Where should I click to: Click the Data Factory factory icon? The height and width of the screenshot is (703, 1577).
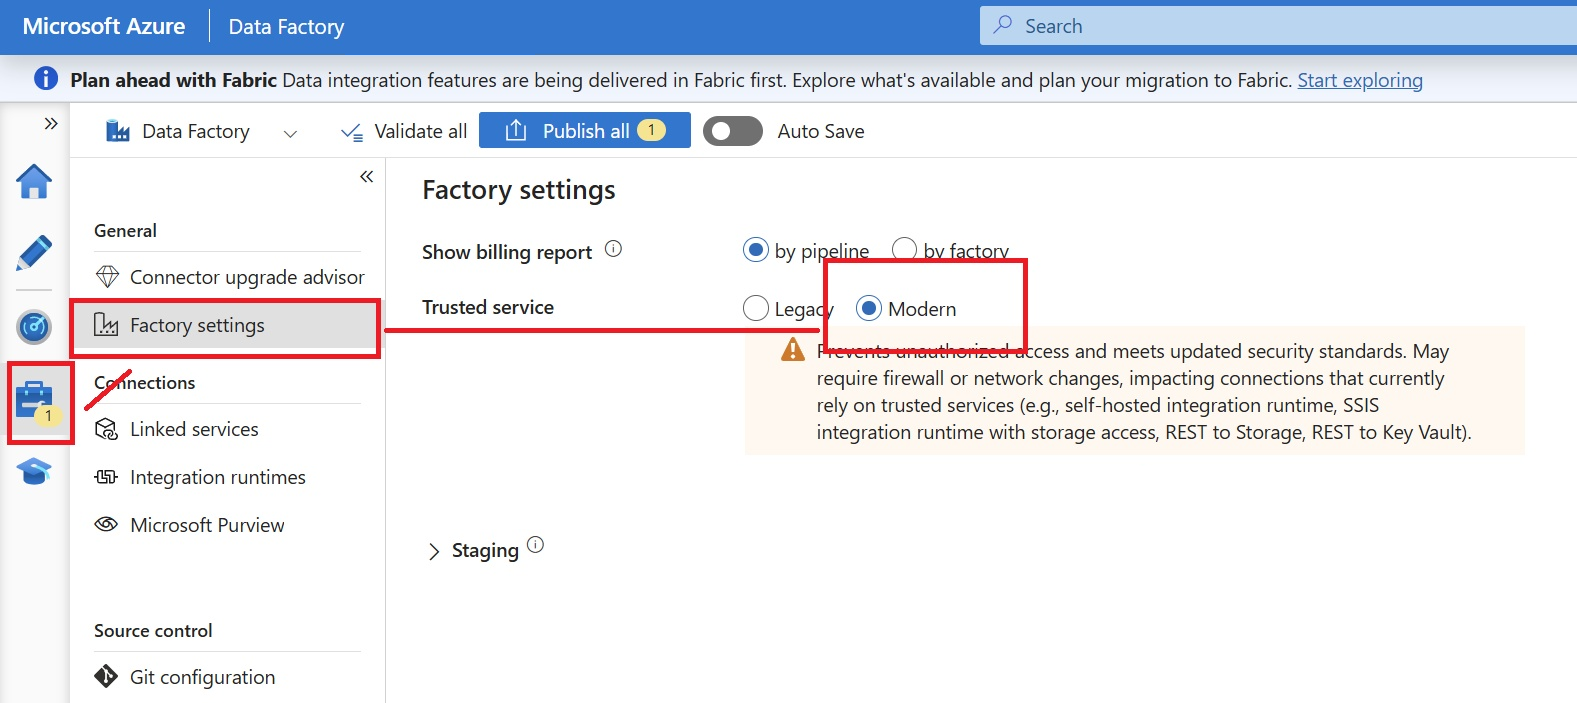[118, 131]
